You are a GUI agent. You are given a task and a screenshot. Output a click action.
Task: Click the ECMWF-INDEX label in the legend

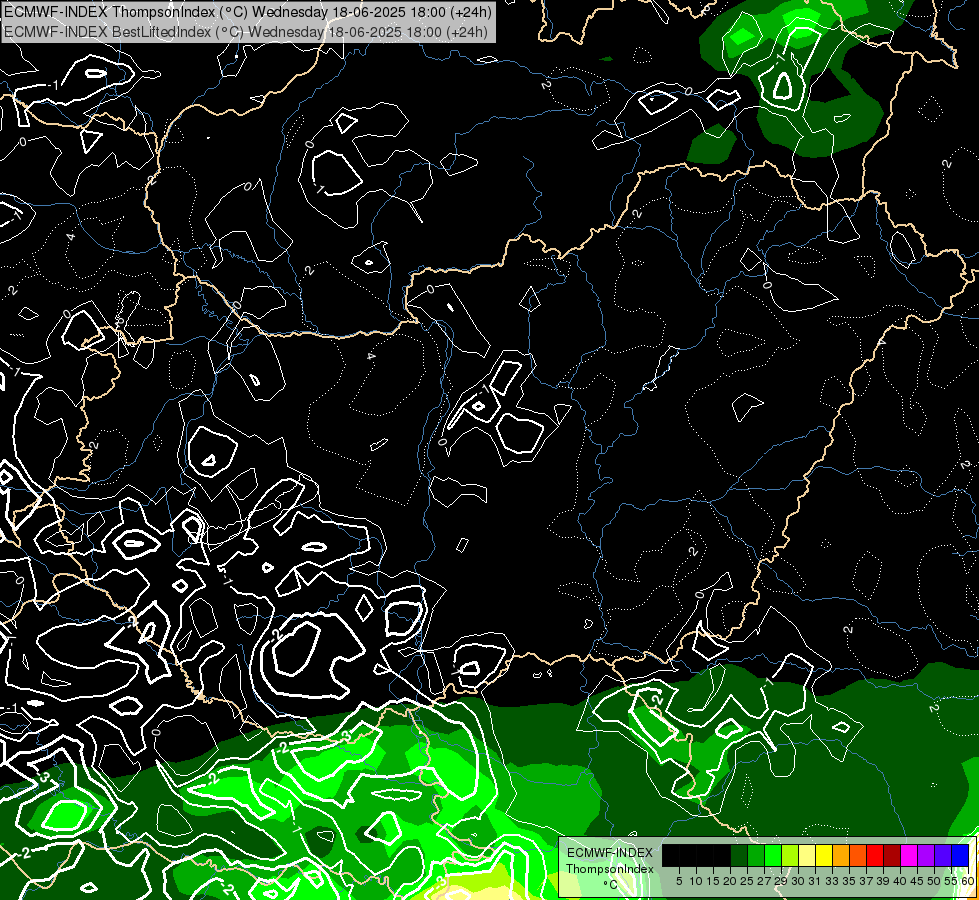pos(610,853)
